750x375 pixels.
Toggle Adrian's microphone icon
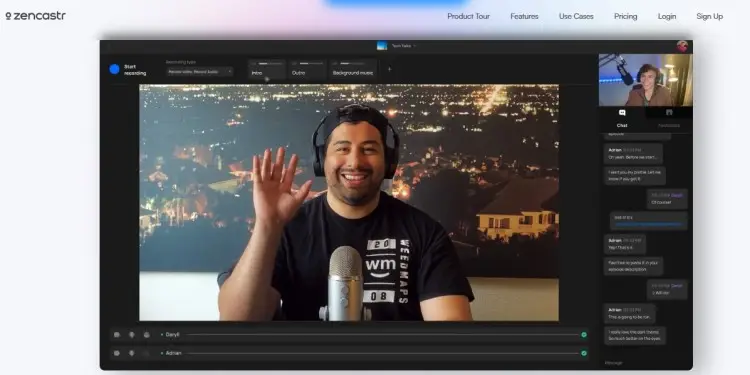click(x=132, y=353)
